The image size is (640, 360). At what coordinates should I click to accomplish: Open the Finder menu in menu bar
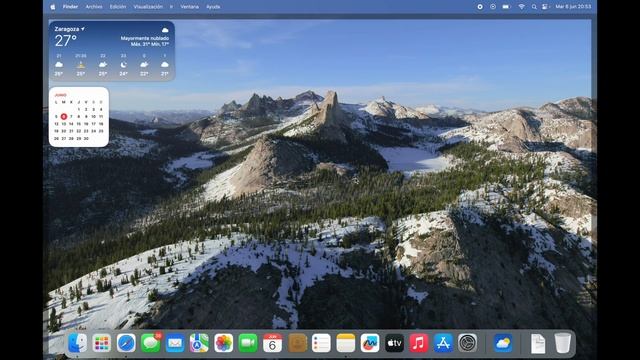pos(70,7)
